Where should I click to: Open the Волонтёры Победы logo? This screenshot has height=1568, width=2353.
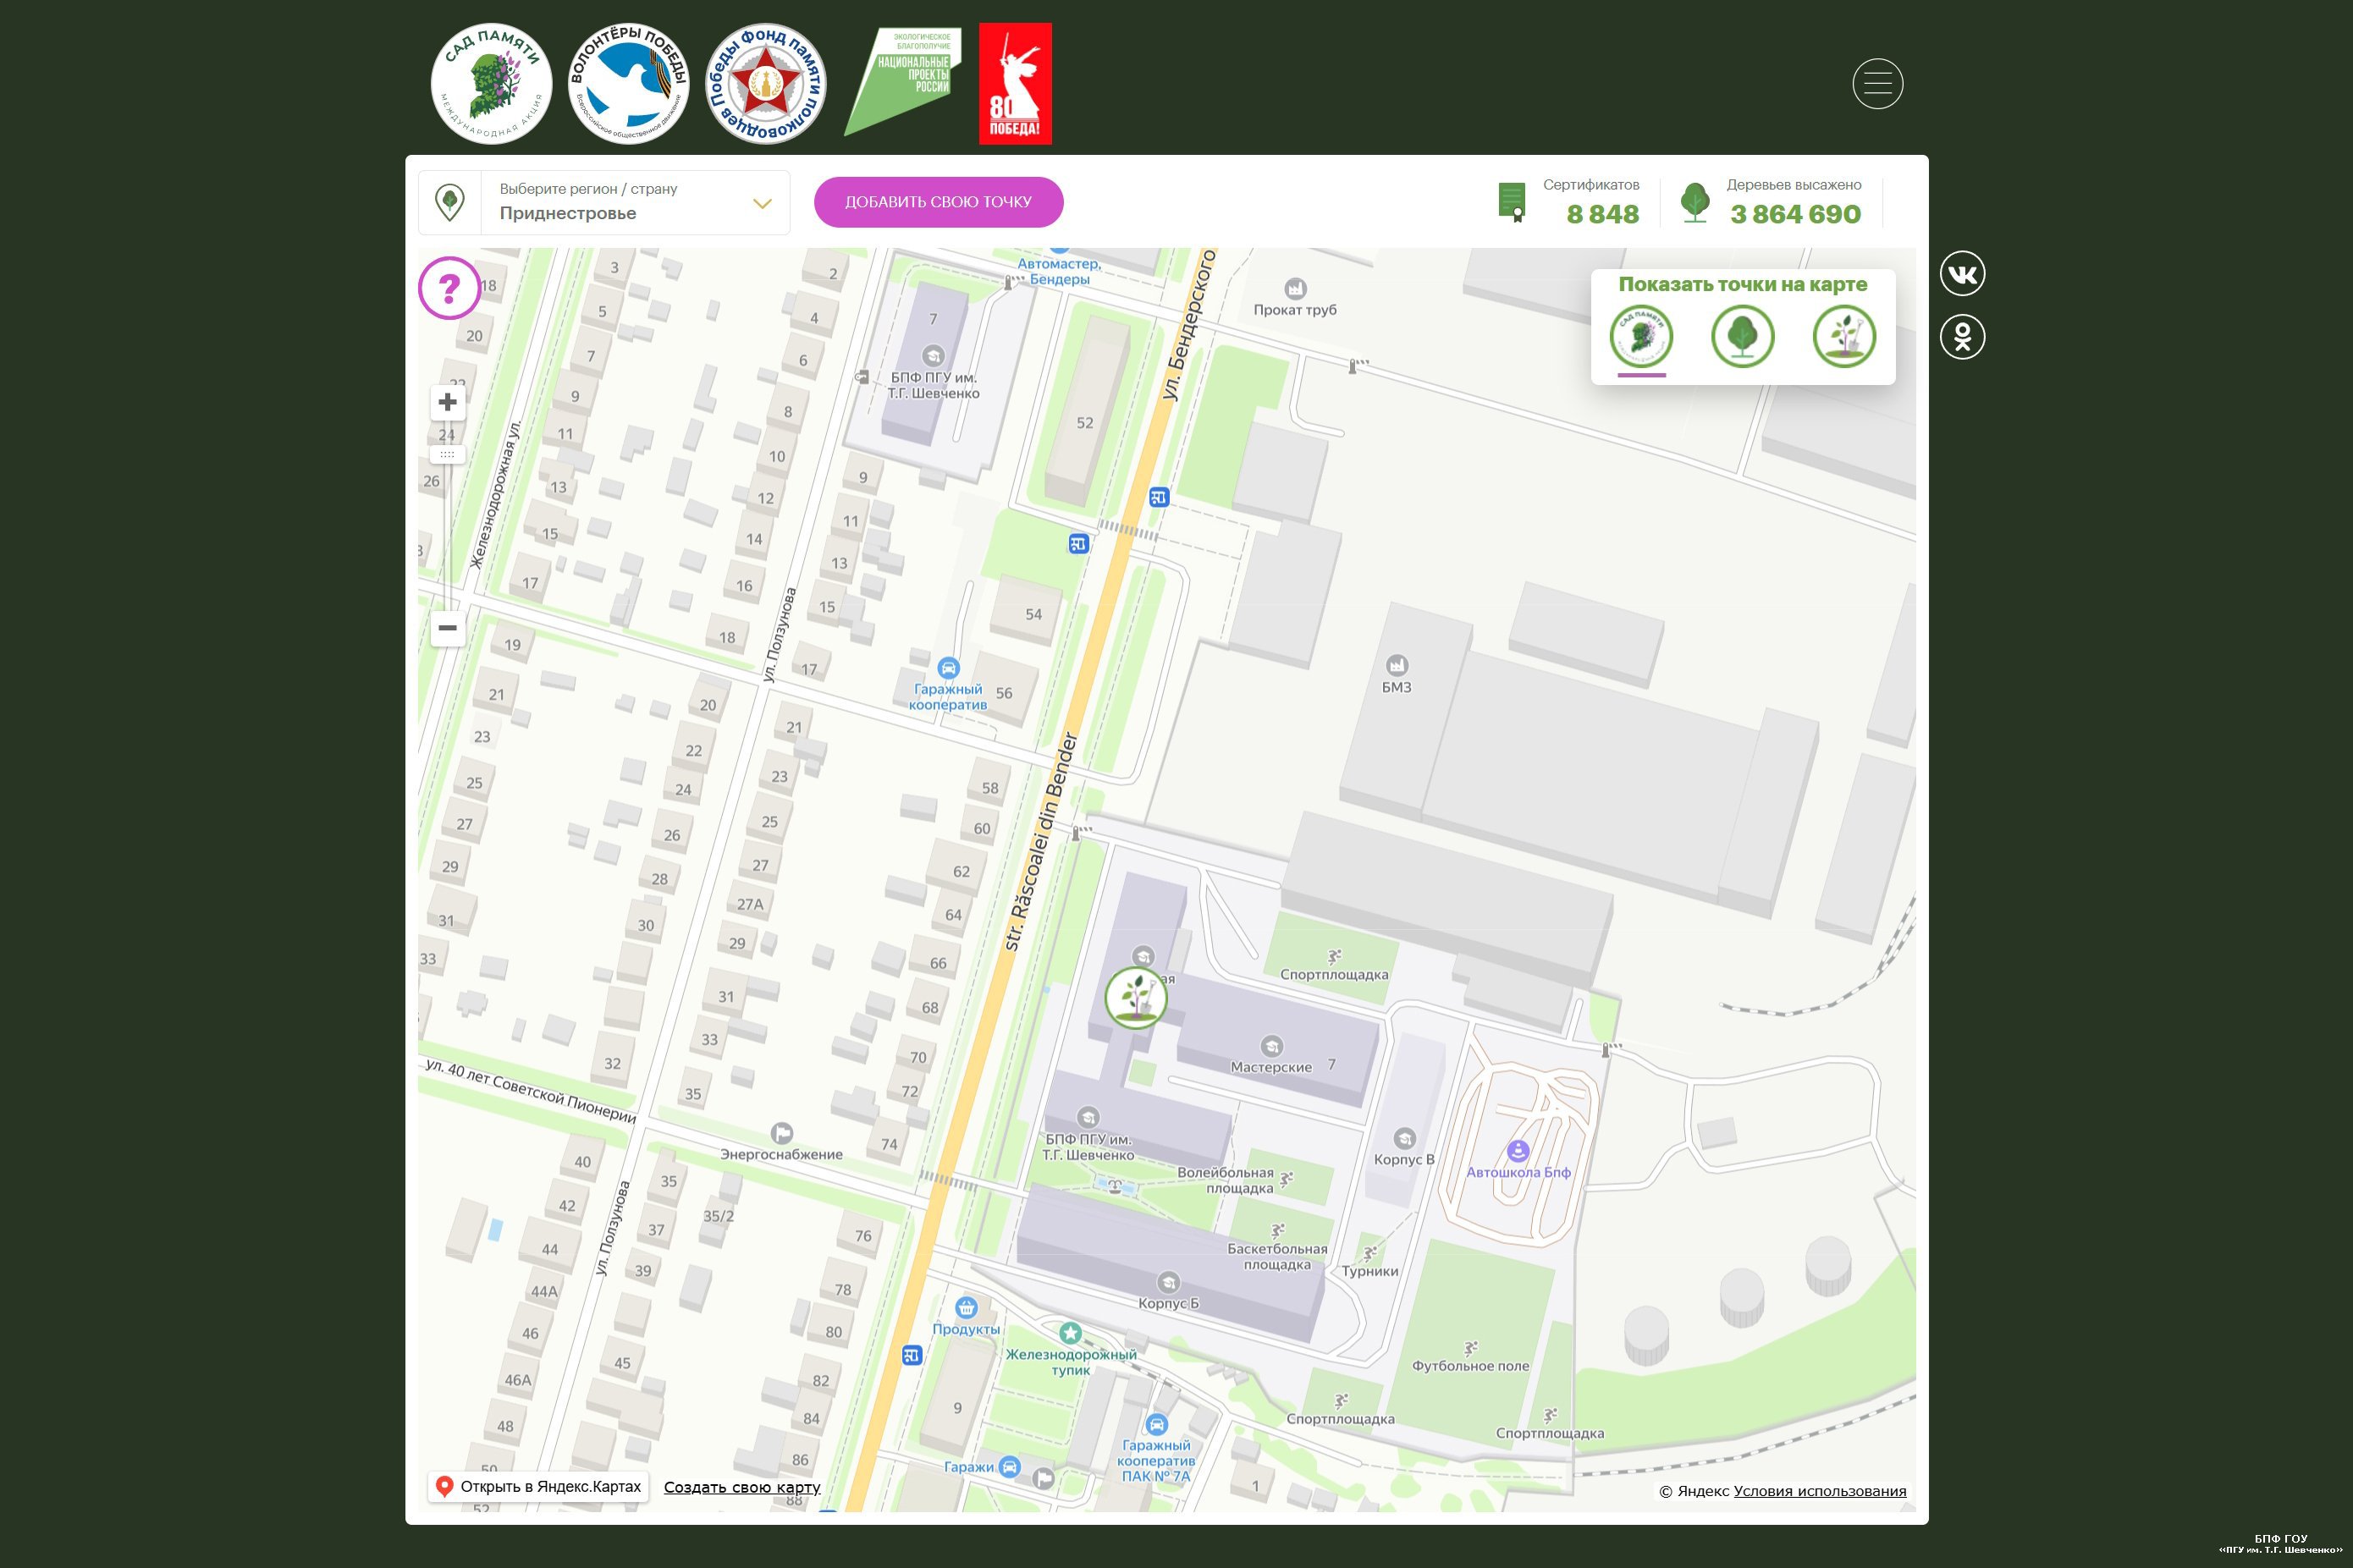(628, 84)
